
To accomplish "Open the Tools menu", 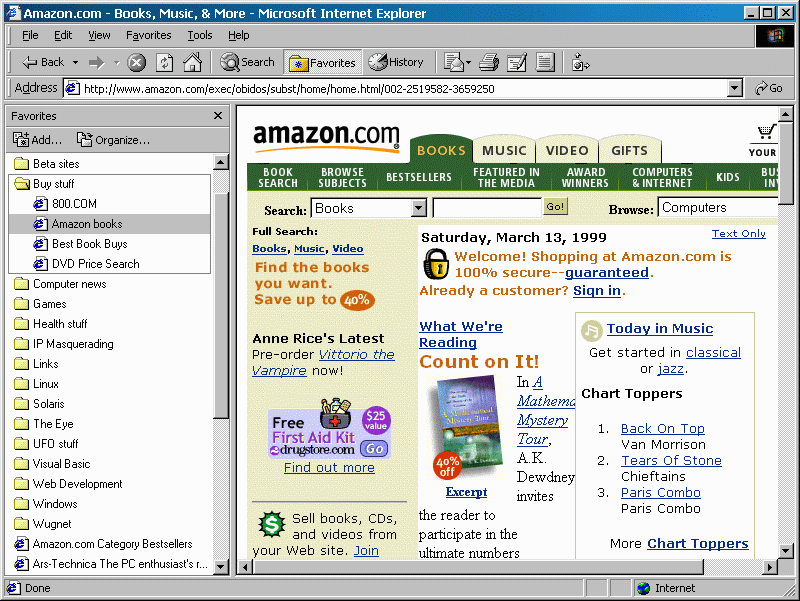I will [x=200, y=35].
